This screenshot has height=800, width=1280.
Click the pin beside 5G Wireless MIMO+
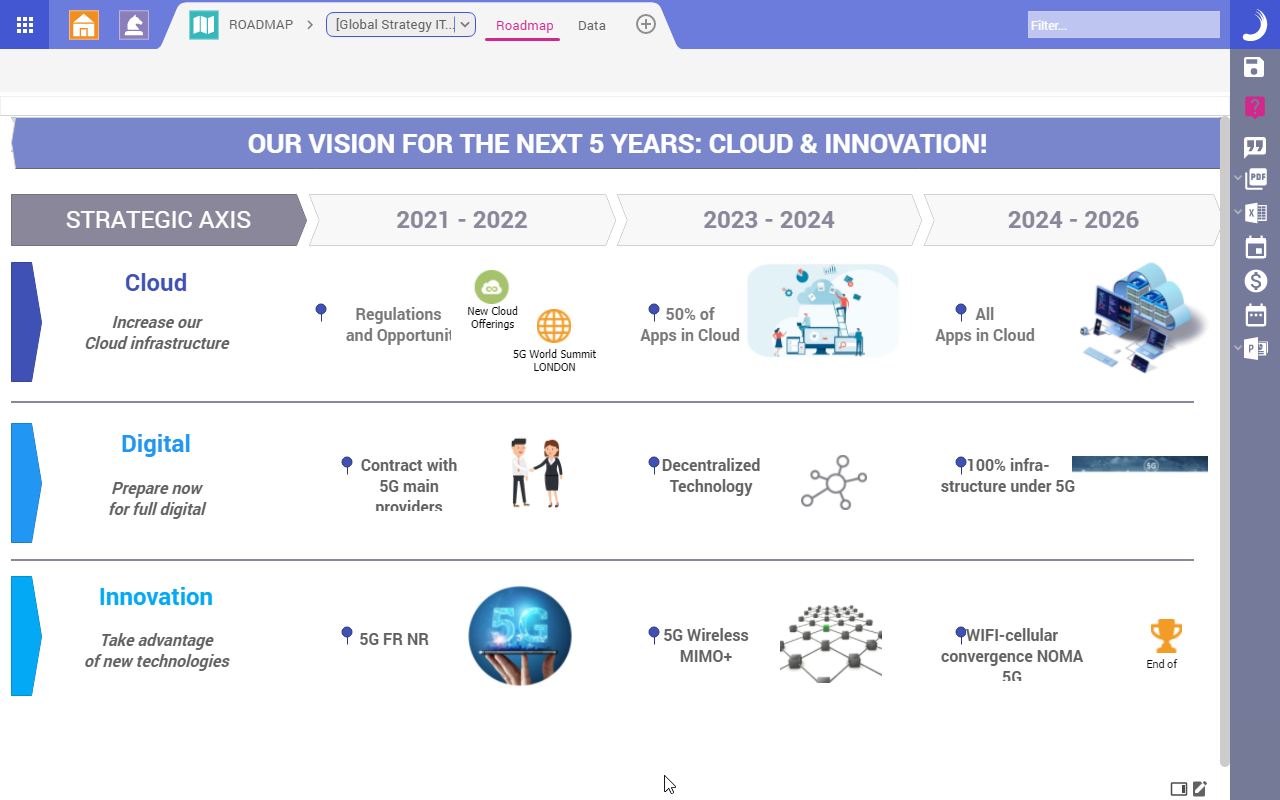pyautogui.click(x=654, y=635)
